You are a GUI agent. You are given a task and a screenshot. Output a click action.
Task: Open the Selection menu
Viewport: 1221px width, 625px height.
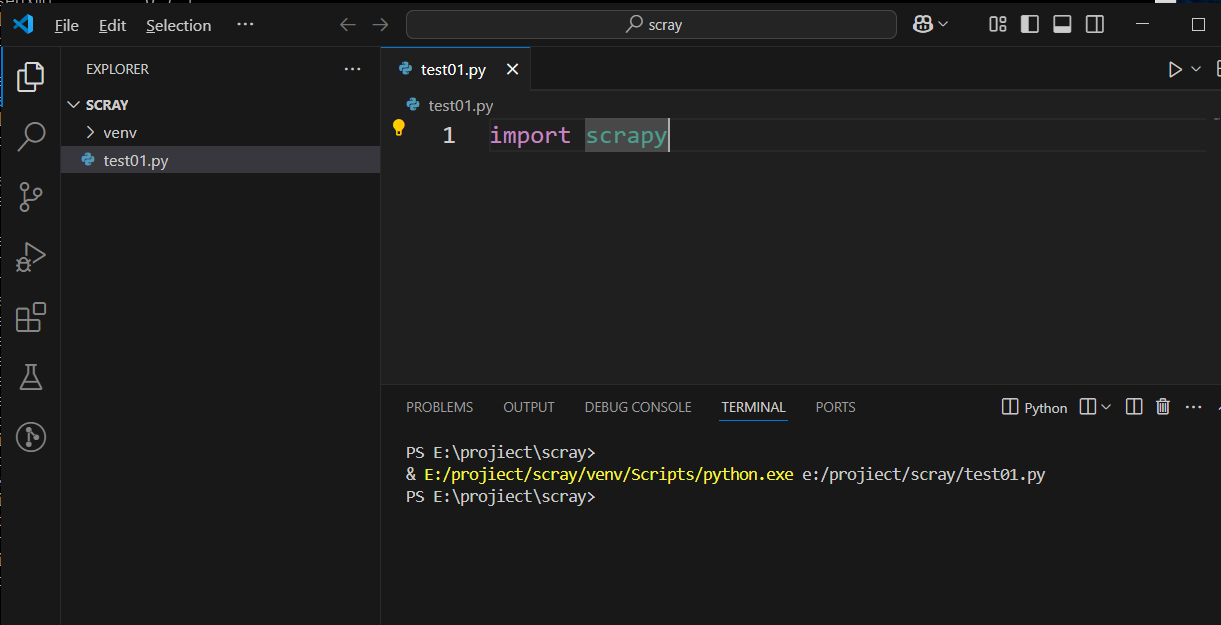[178, 25]
